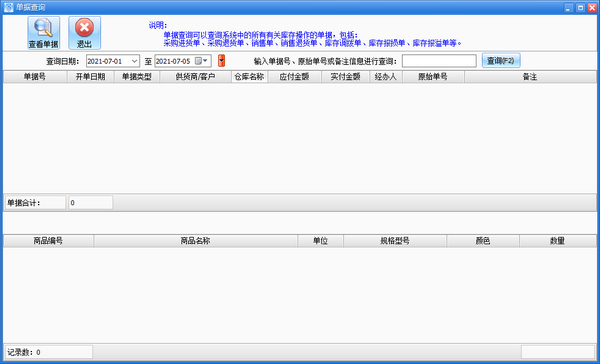Click the 颜色 column header

(483, 241)
